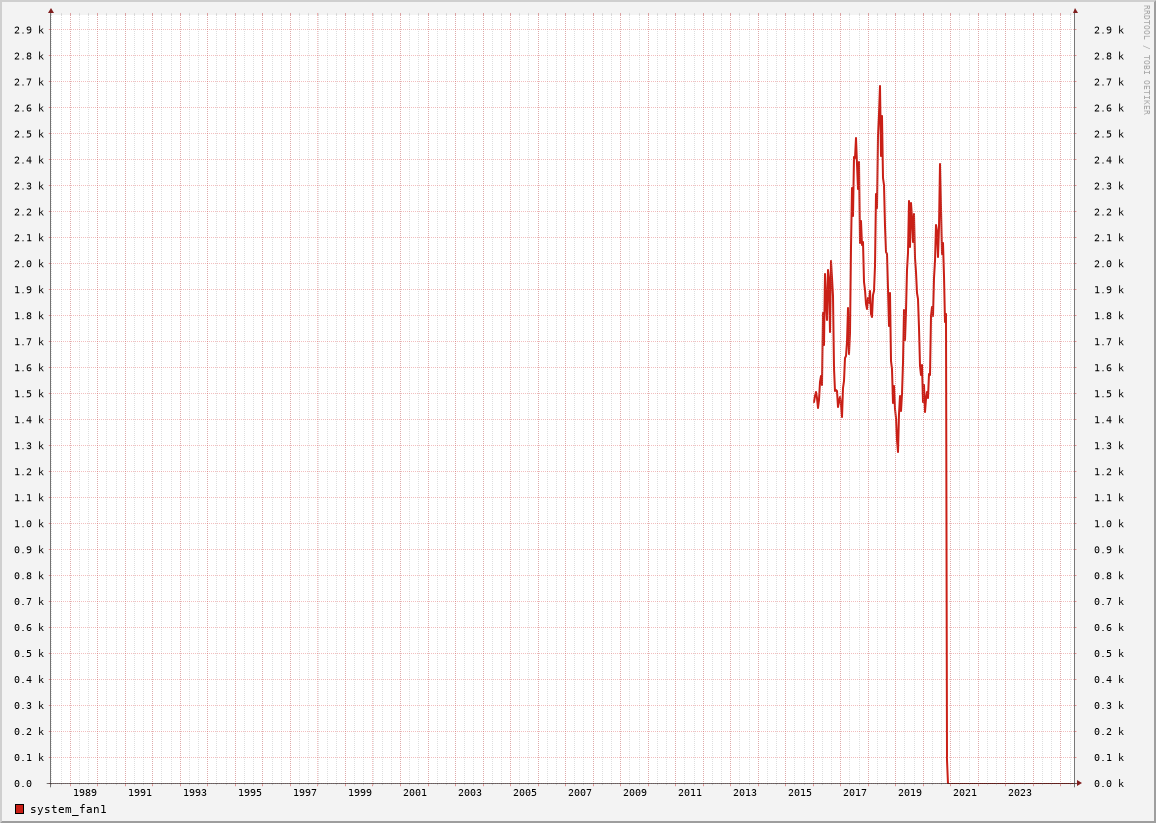Screen dimensions: 1156x823
Task: Select the 2005 label on the x-axis
Action: 525,793
